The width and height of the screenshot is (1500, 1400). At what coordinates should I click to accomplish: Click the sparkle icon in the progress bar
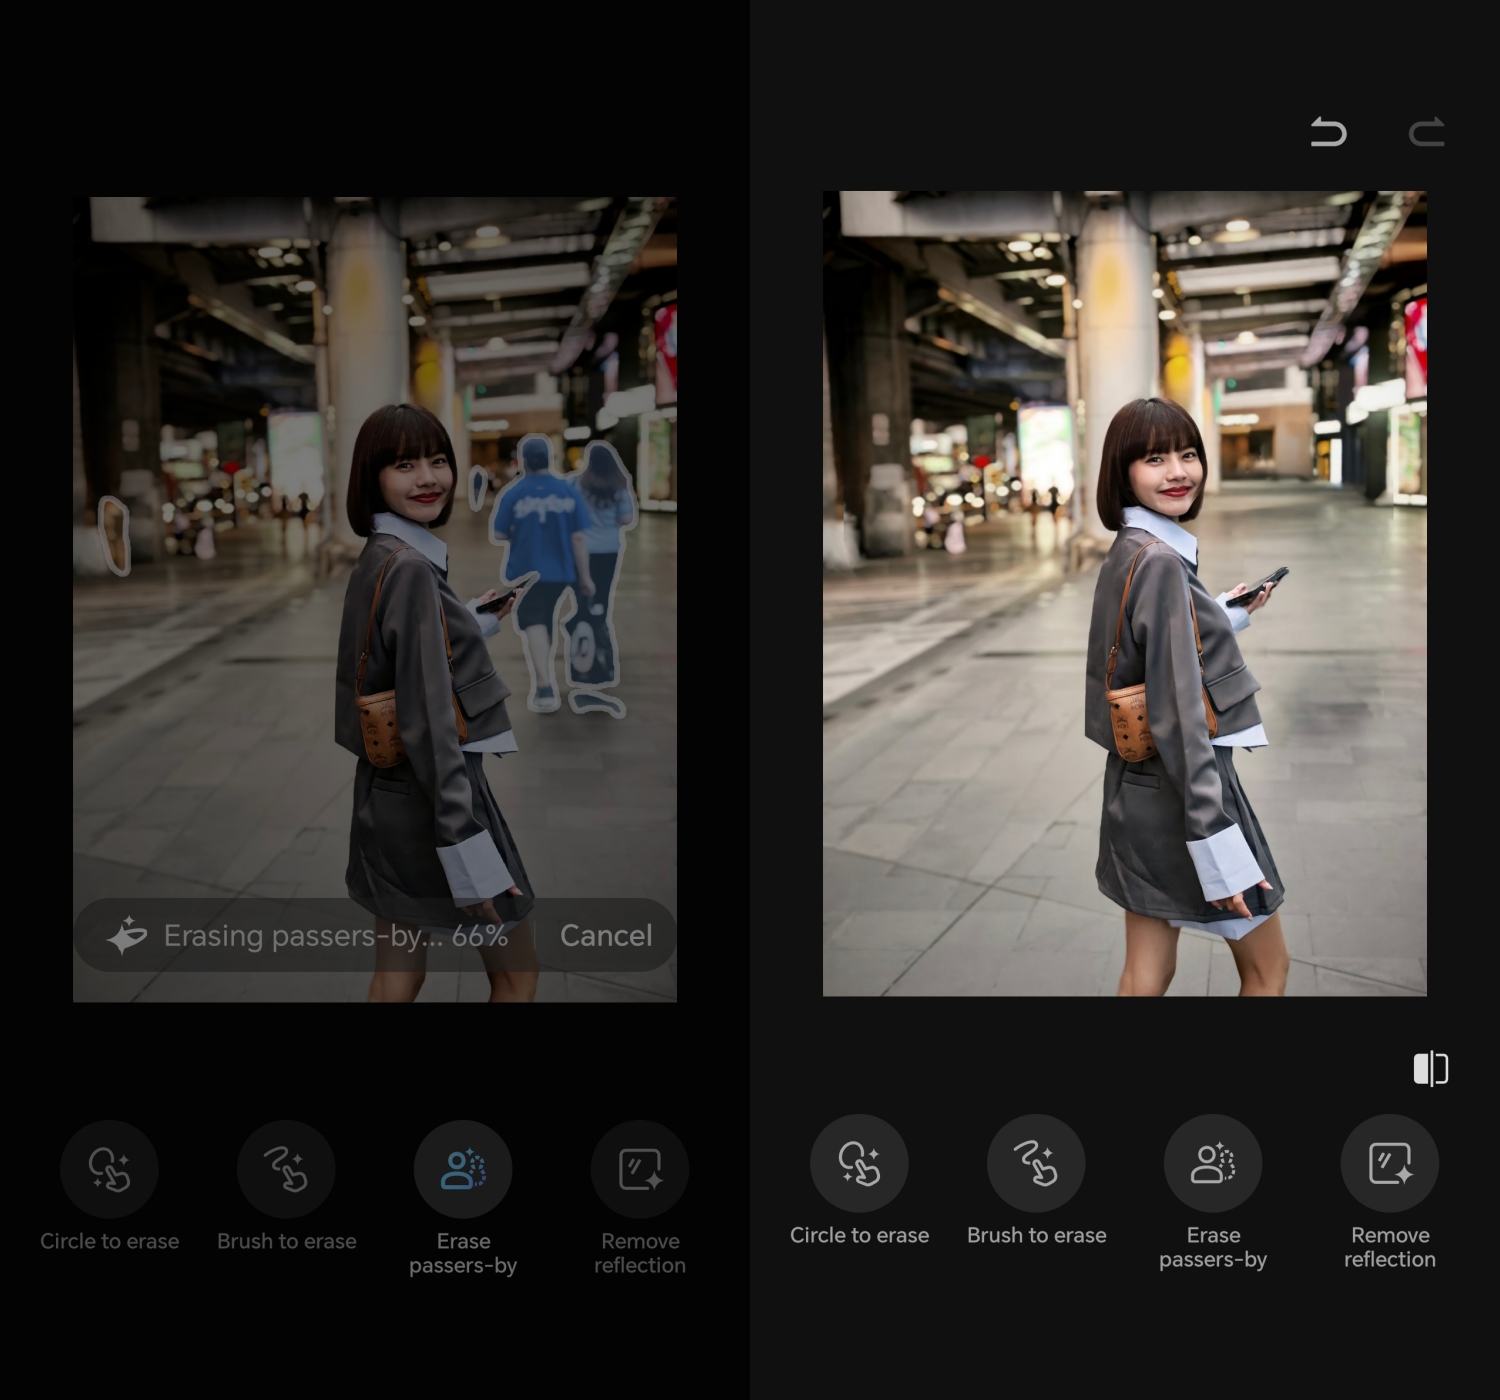(x=127, y=936)
